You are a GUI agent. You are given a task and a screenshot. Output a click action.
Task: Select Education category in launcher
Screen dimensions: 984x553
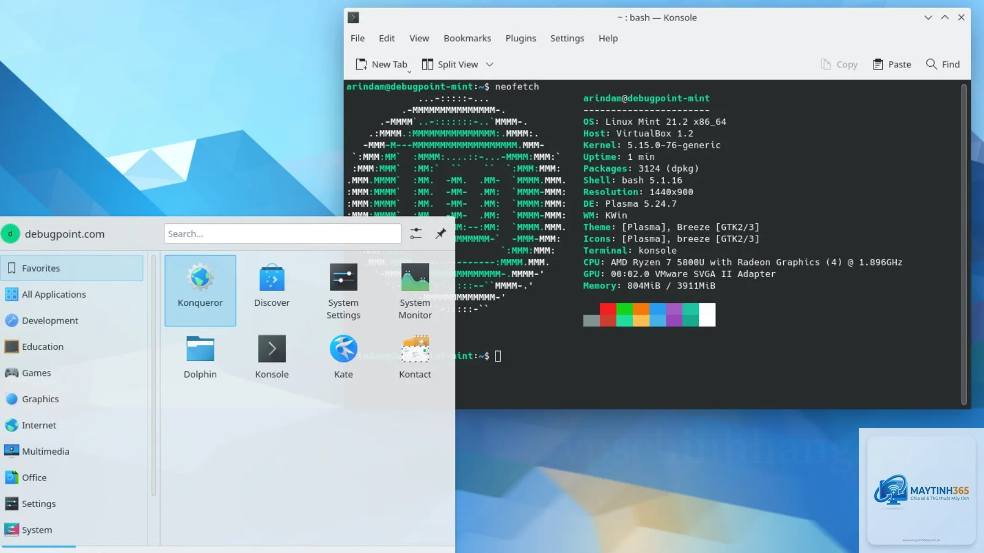(72, 346)
